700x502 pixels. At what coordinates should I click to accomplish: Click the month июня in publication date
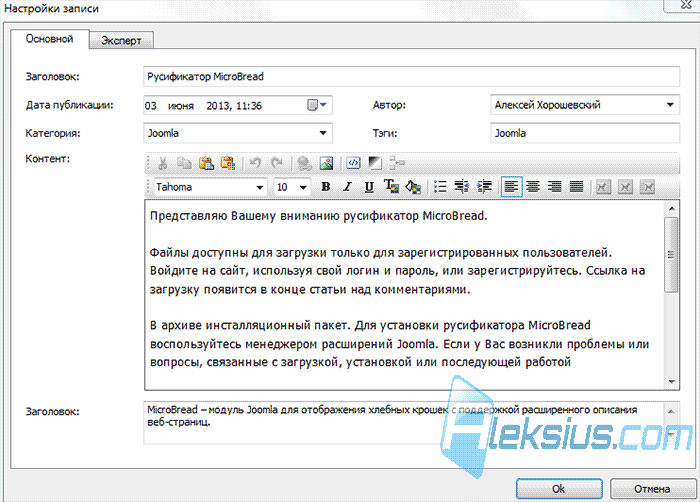[x=181, y=106]
